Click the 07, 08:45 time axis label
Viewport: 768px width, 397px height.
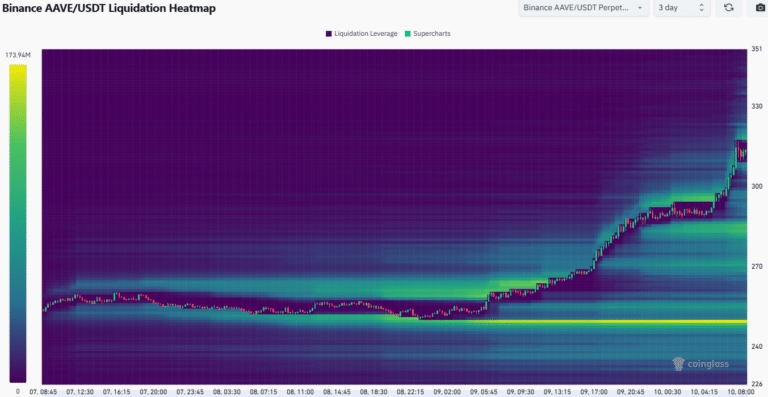(x=43, y=392)
